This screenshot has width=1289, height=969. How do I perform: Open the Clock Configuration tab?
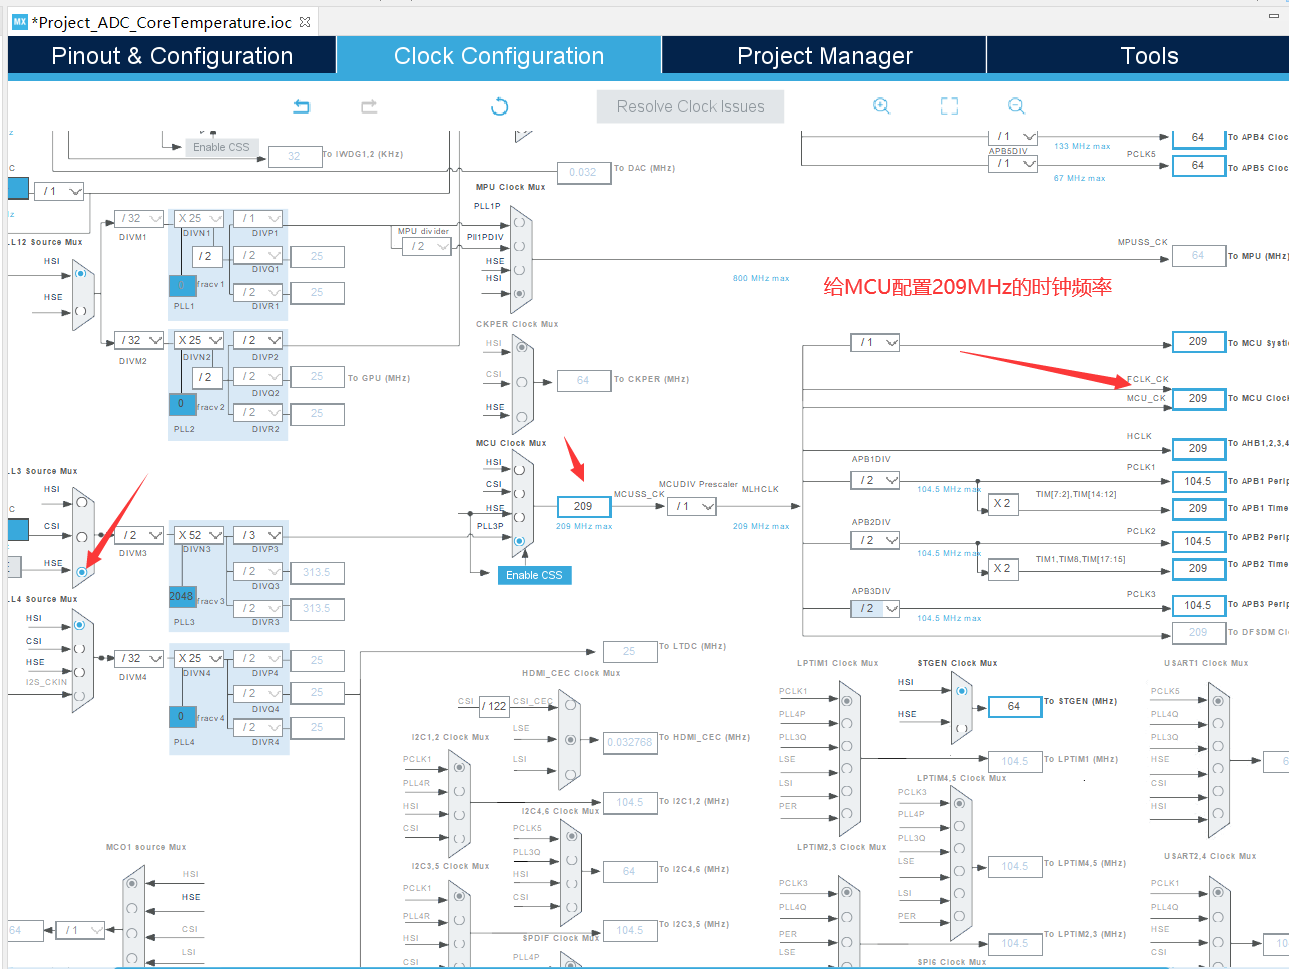tap(499, 56)
